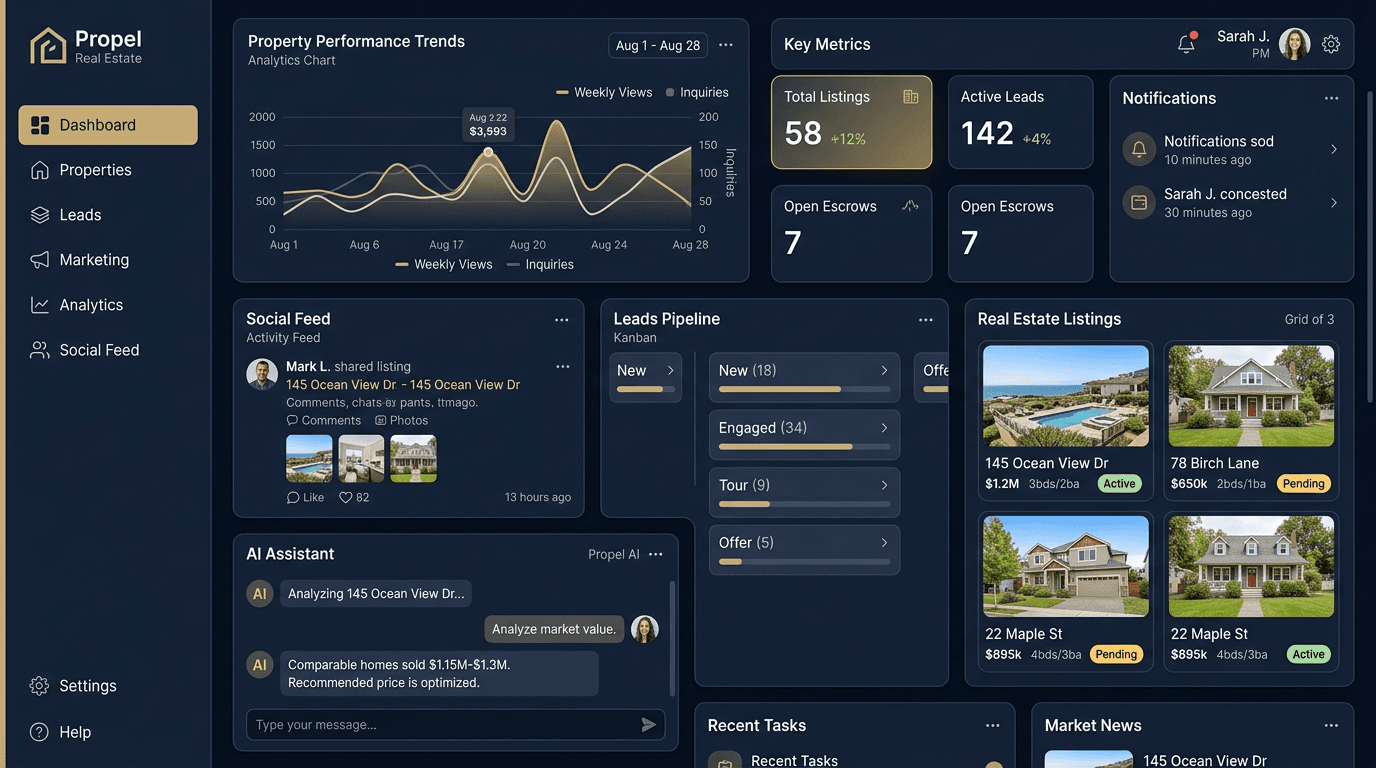Click the building icon on Total Listings card

click(911, 97)
